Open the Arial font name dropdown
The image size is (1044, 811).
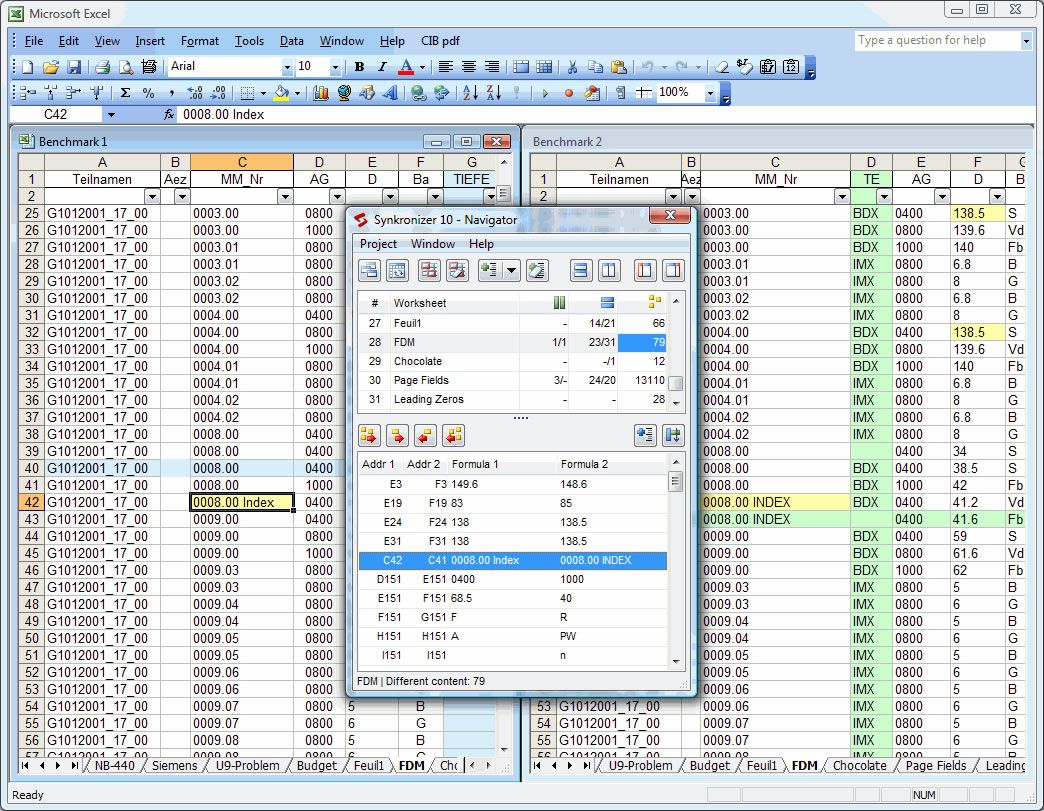[286, 67]
